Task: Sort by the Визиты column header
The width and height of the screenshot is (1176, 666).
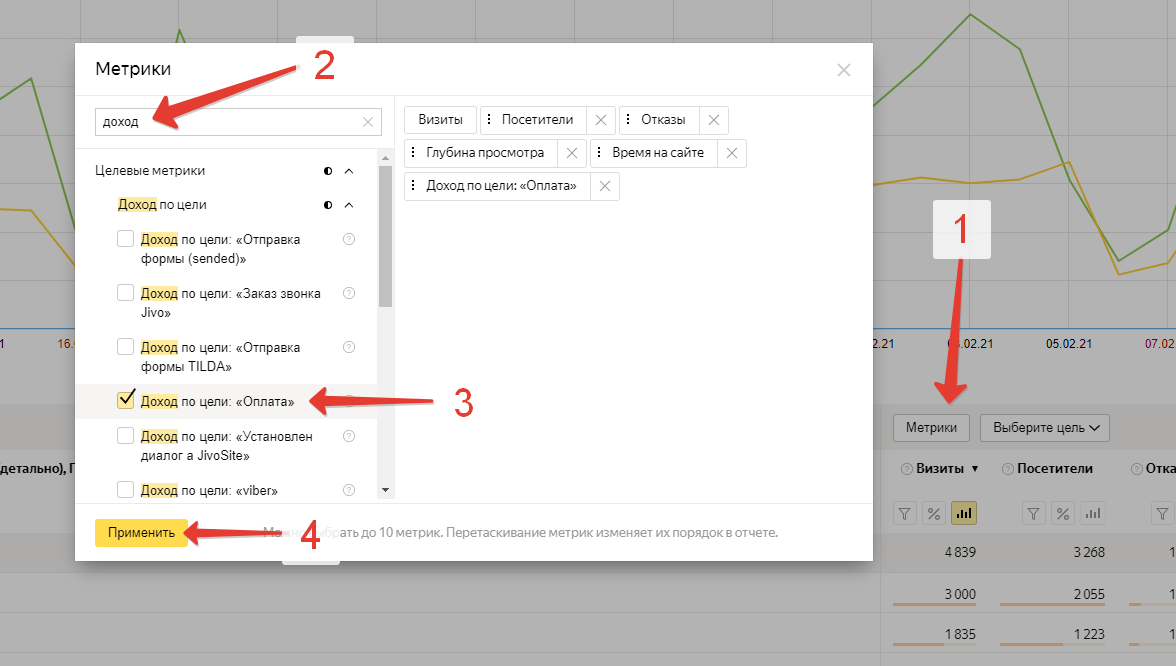Action: [940, 469]
